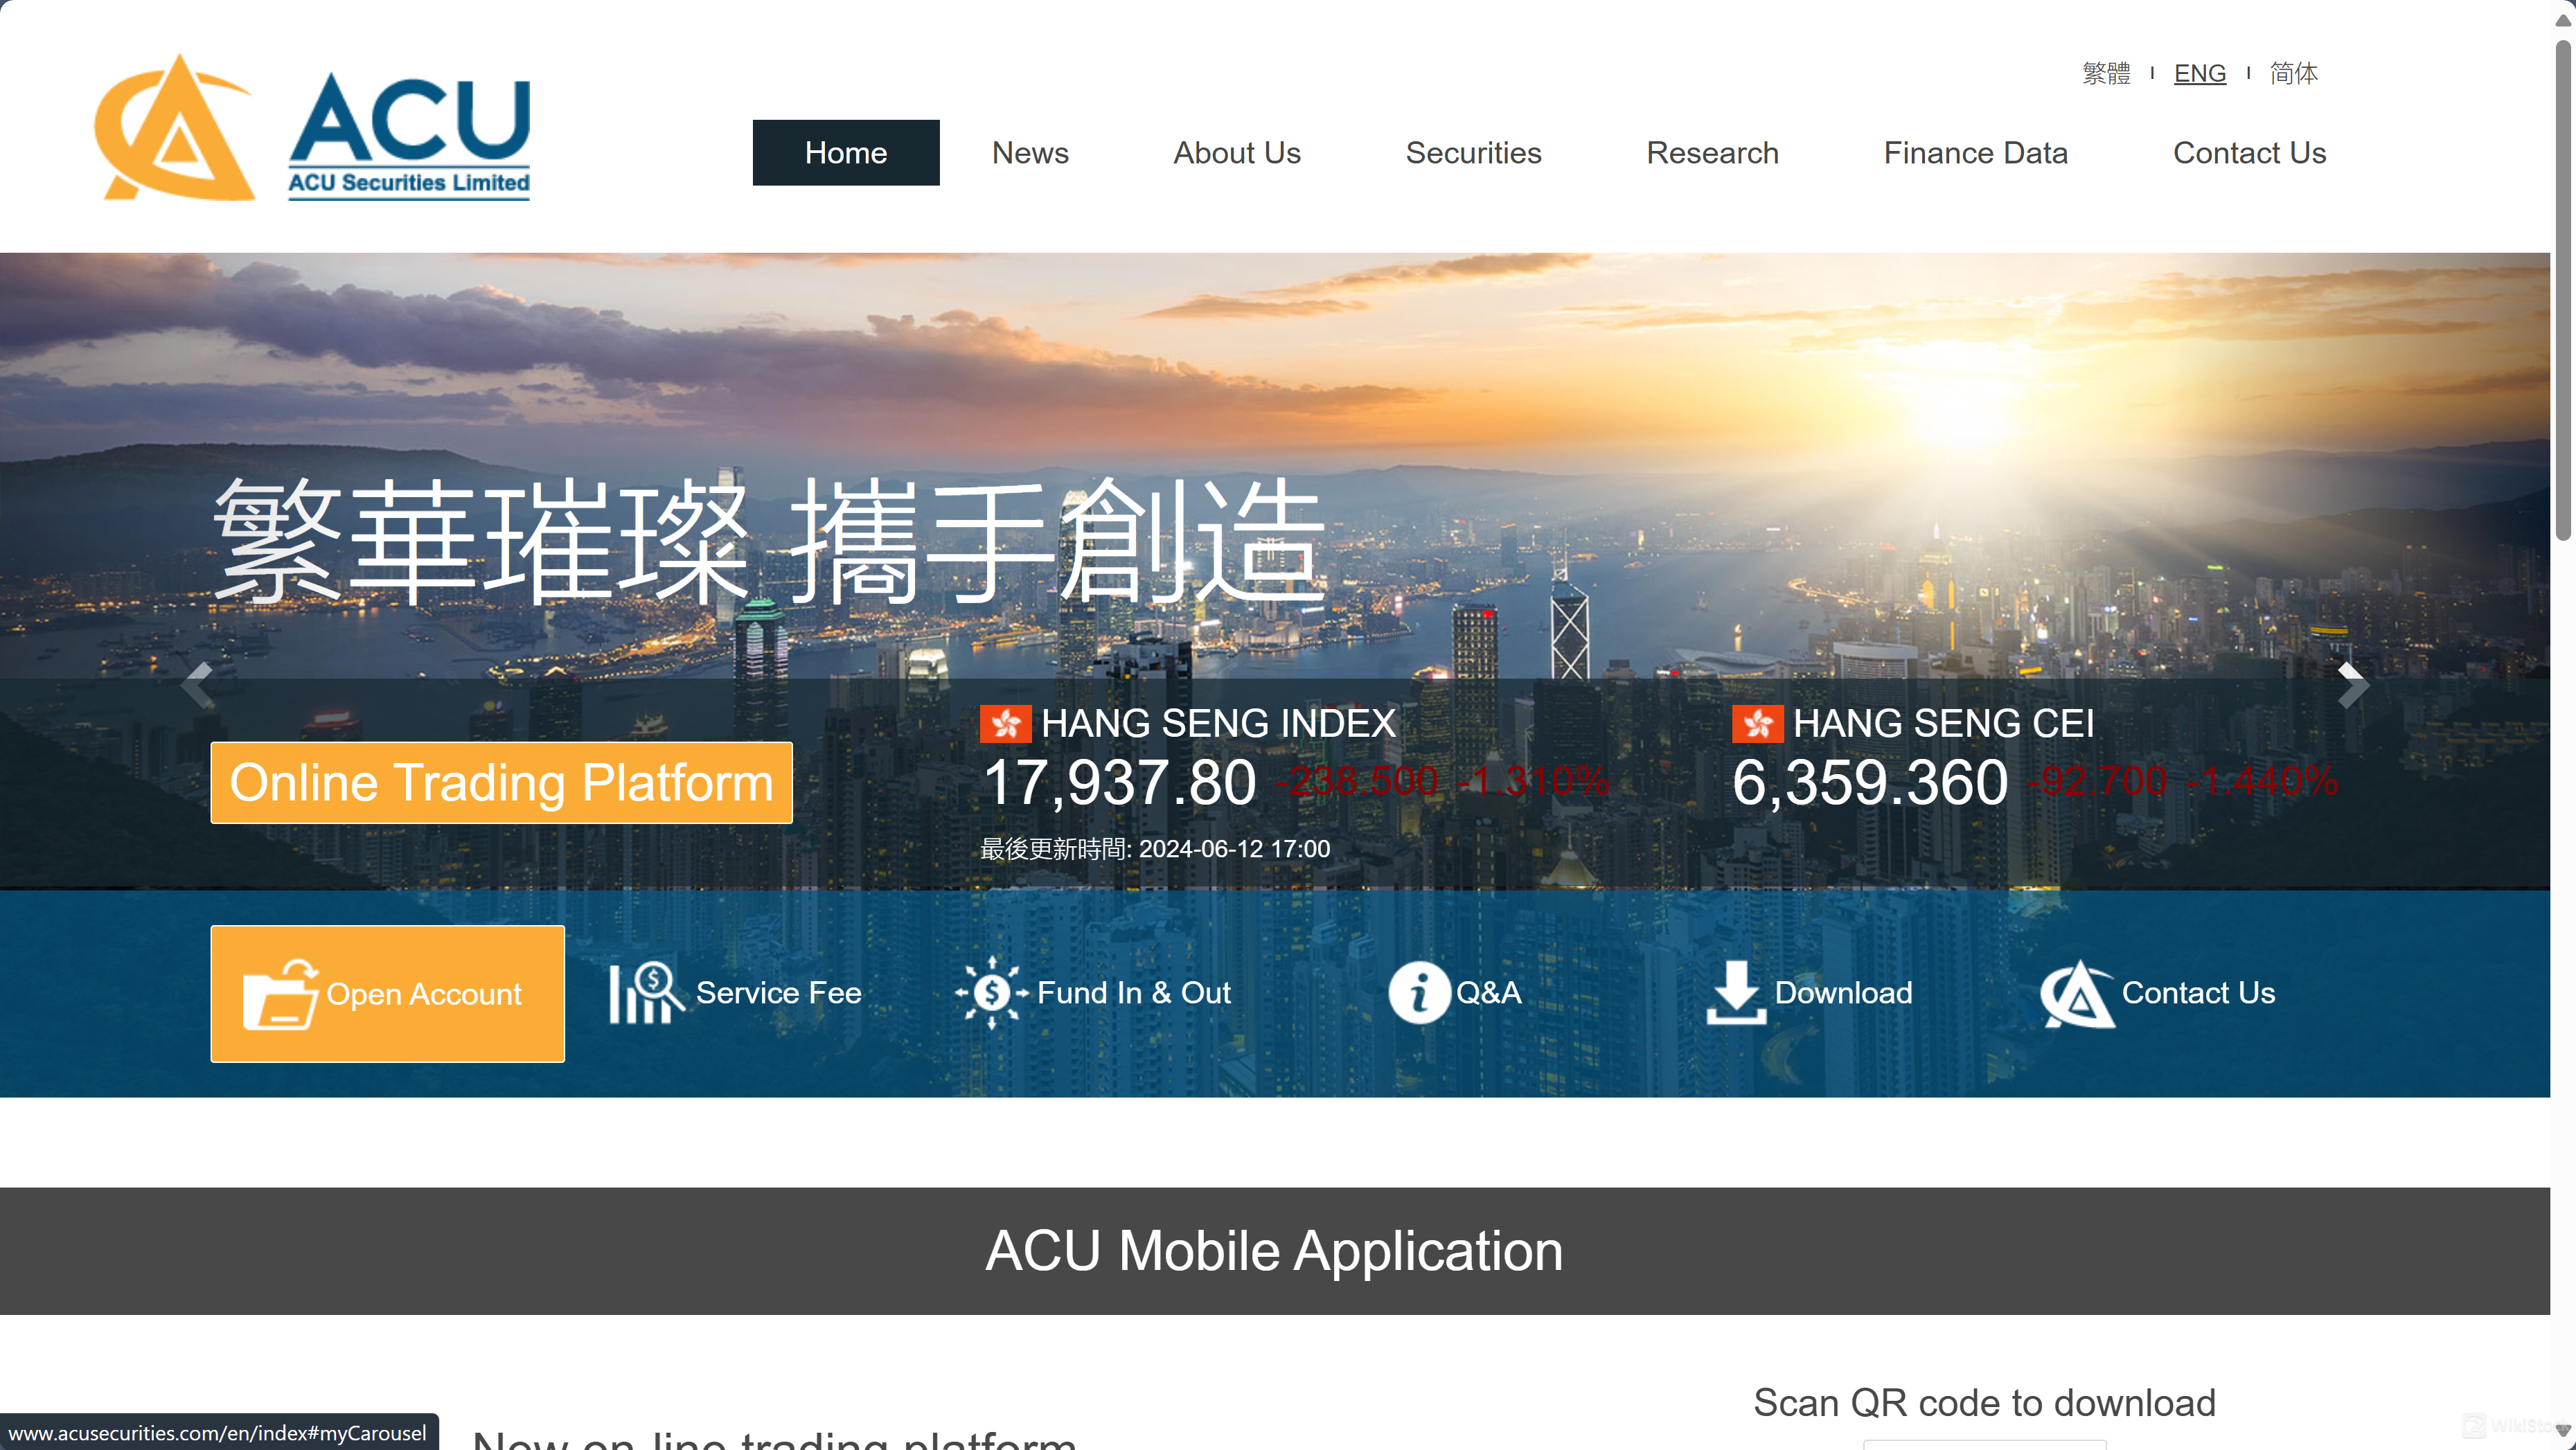Switch language to Simplified Chinese 简体
Viewport: 2576px width, 1450px height.
(x=2293, y=73)
